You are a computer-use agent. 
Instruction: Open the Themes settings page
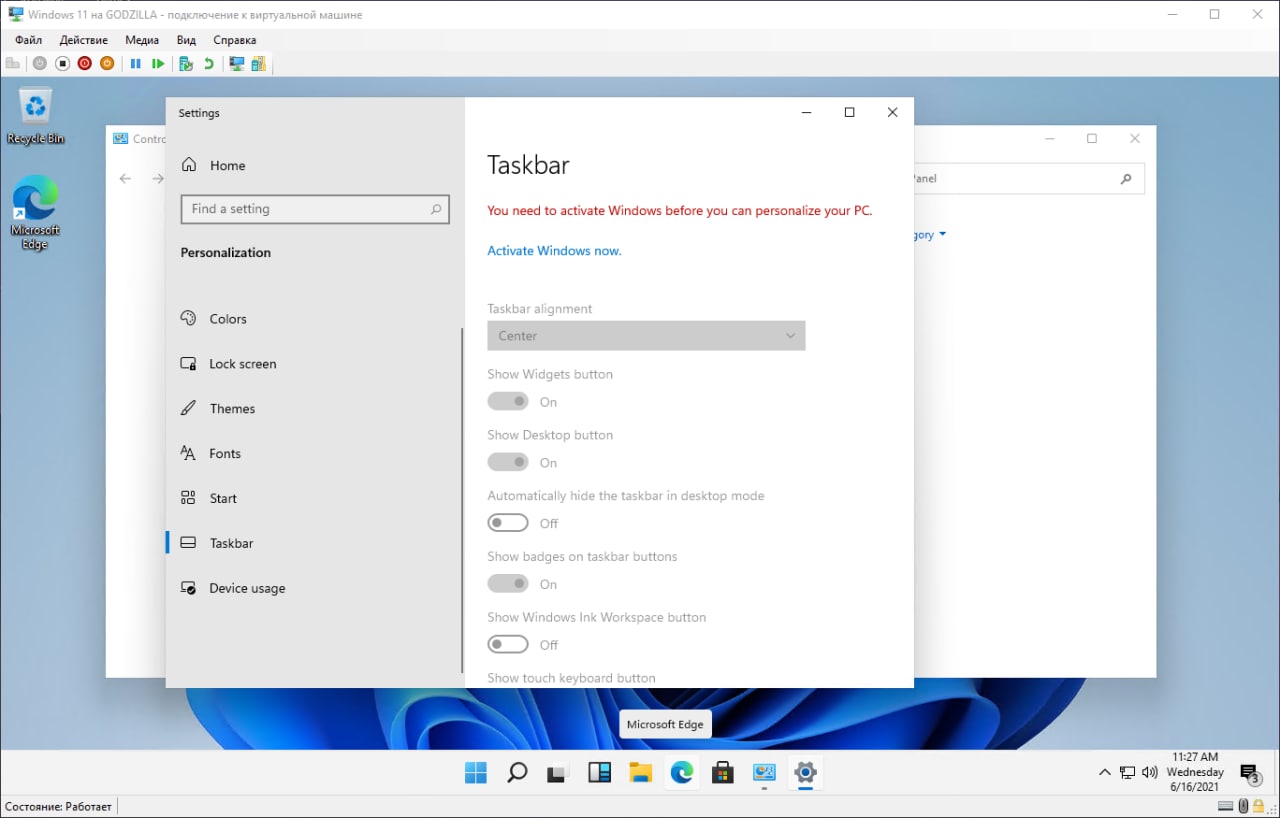(x=232, y=409)
